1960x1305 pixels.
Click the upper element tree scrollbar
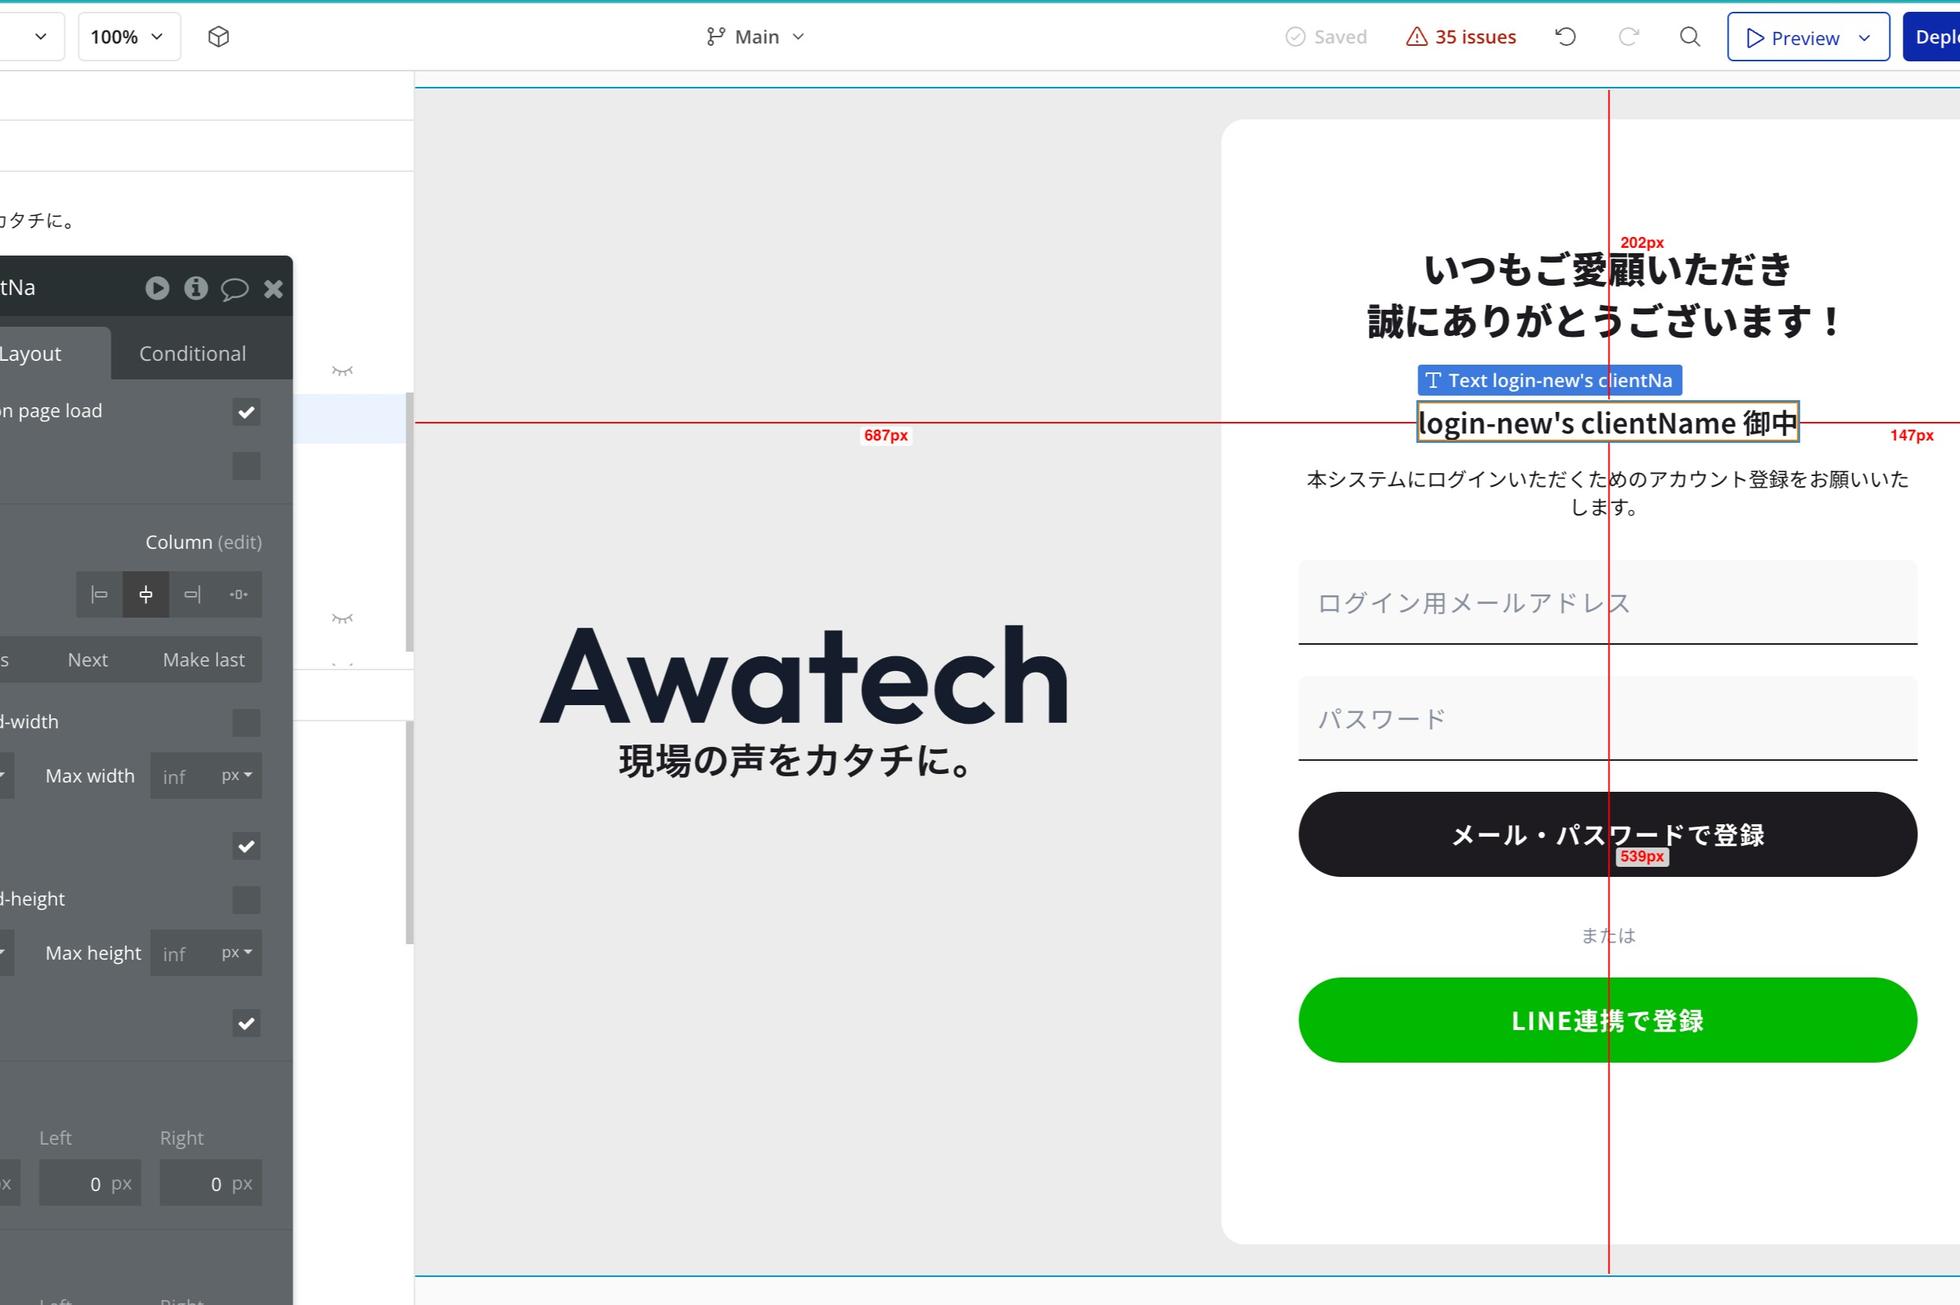coord(409,522)
